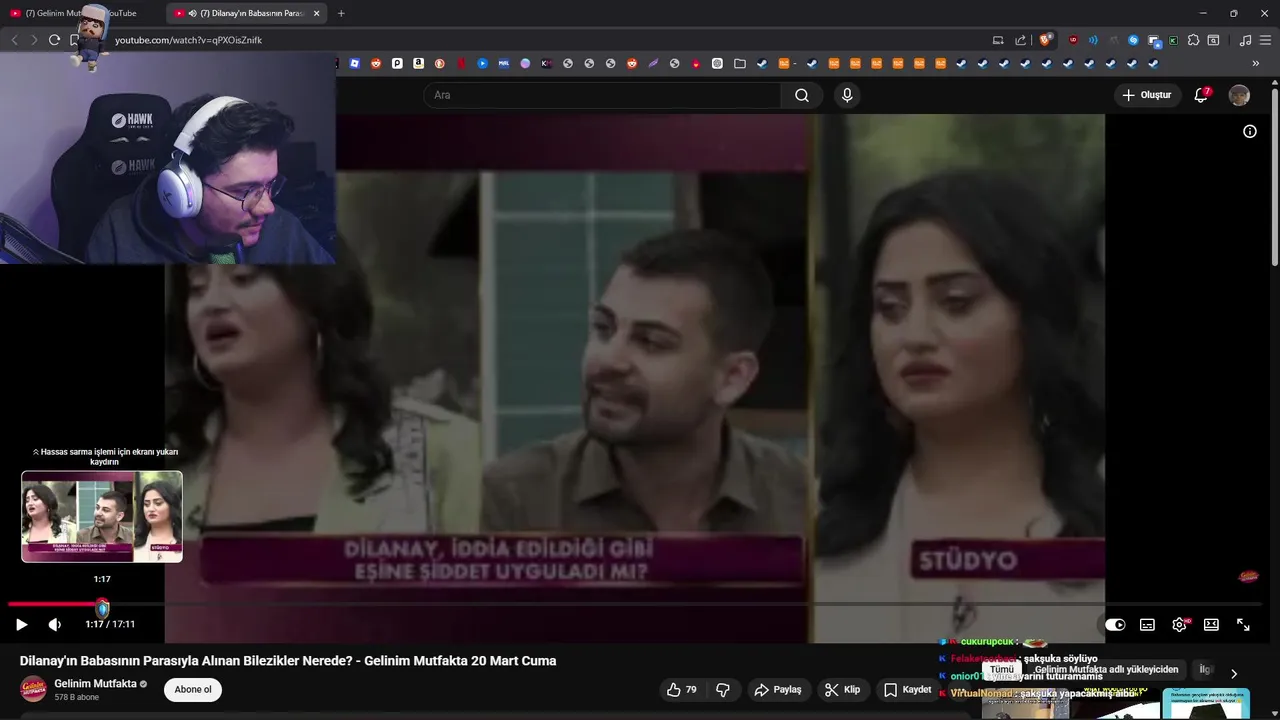Screen dimensions: 1280x720
Task: Show hidden bookmarks with double chevron
Action: coord(1255,63)
